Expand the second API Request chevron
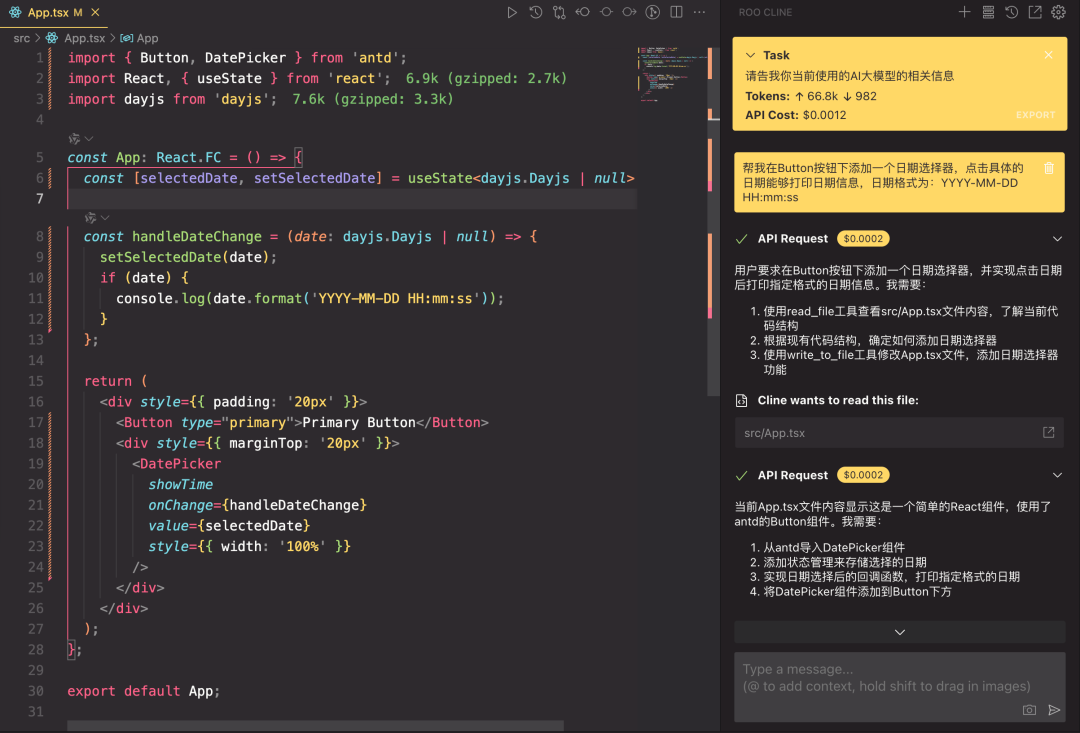 1057,475
